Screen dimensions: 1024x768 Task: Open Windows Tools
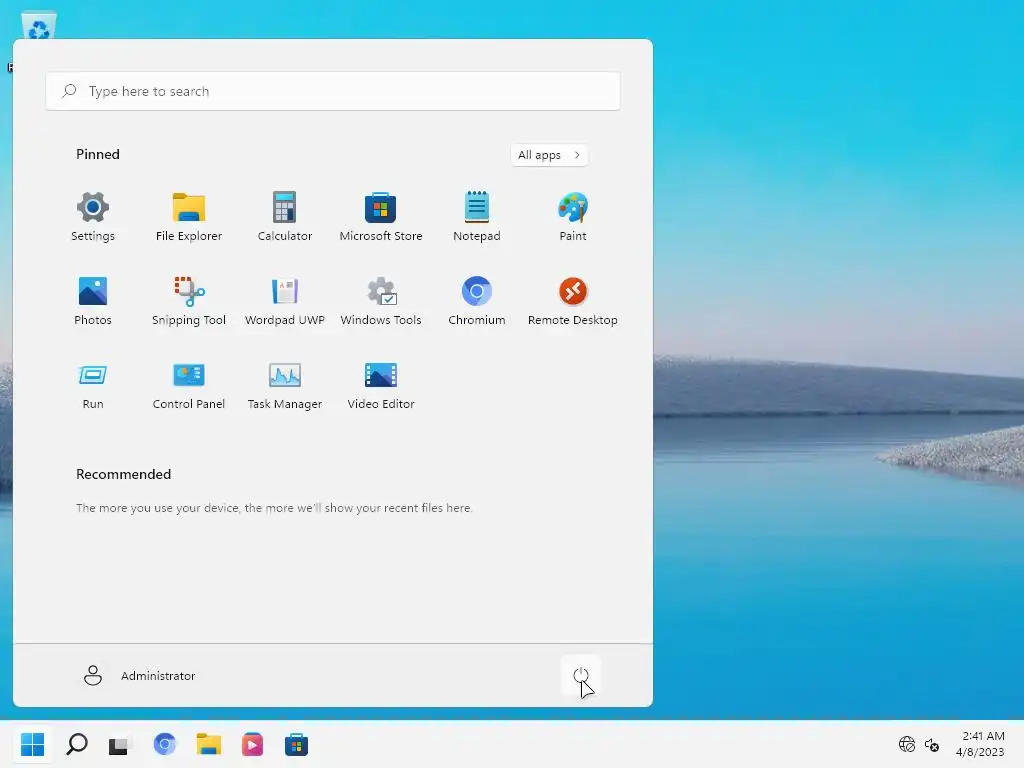click(x=381, y=301)
